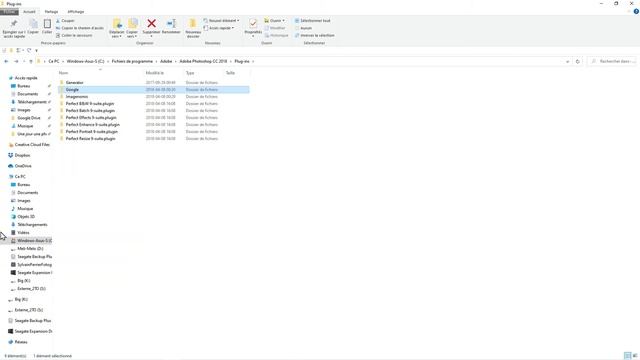640x360 pixels.
Task: Switch to the large icons view using the status bar button
Action: click(x=635, y=356)
